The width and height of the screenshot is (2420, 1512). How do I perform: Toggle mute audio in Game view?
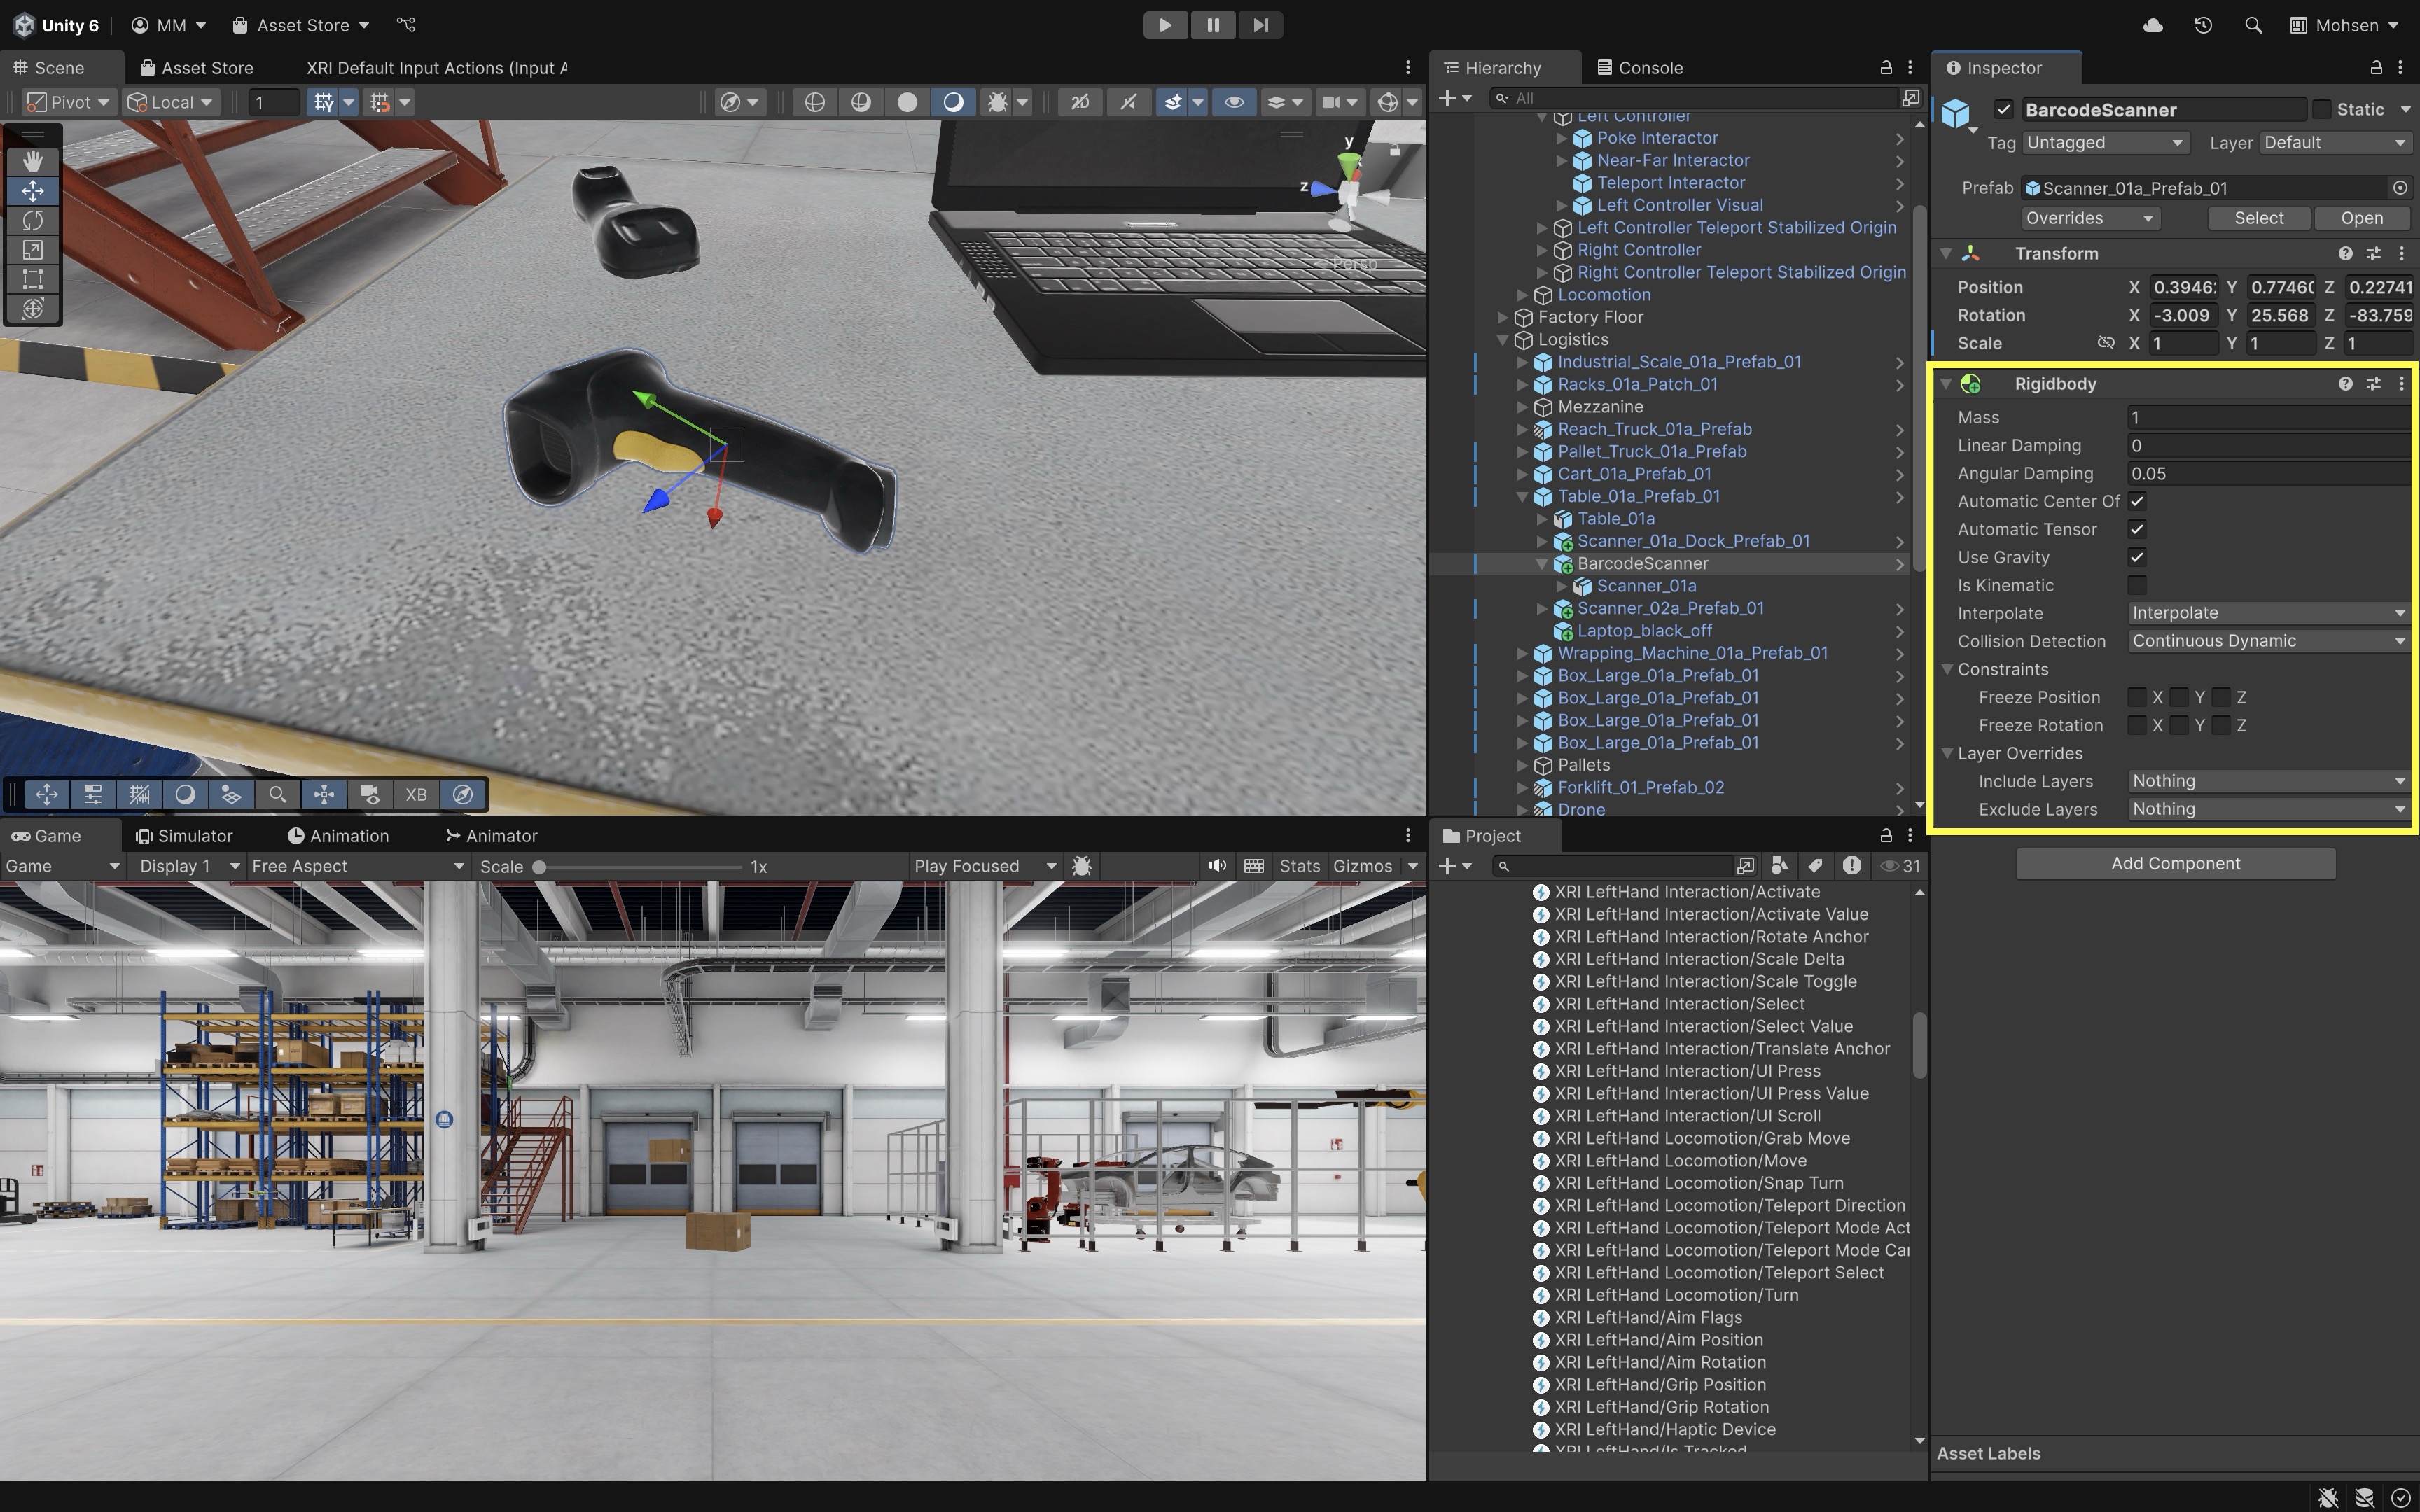pos(1216,866)
